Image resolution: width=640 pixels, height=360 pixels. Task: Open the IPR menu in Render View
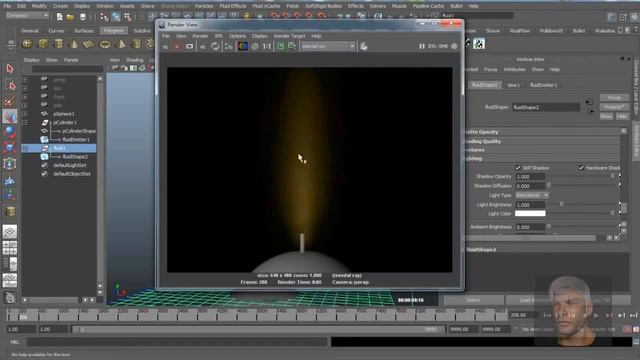(219, 36)
